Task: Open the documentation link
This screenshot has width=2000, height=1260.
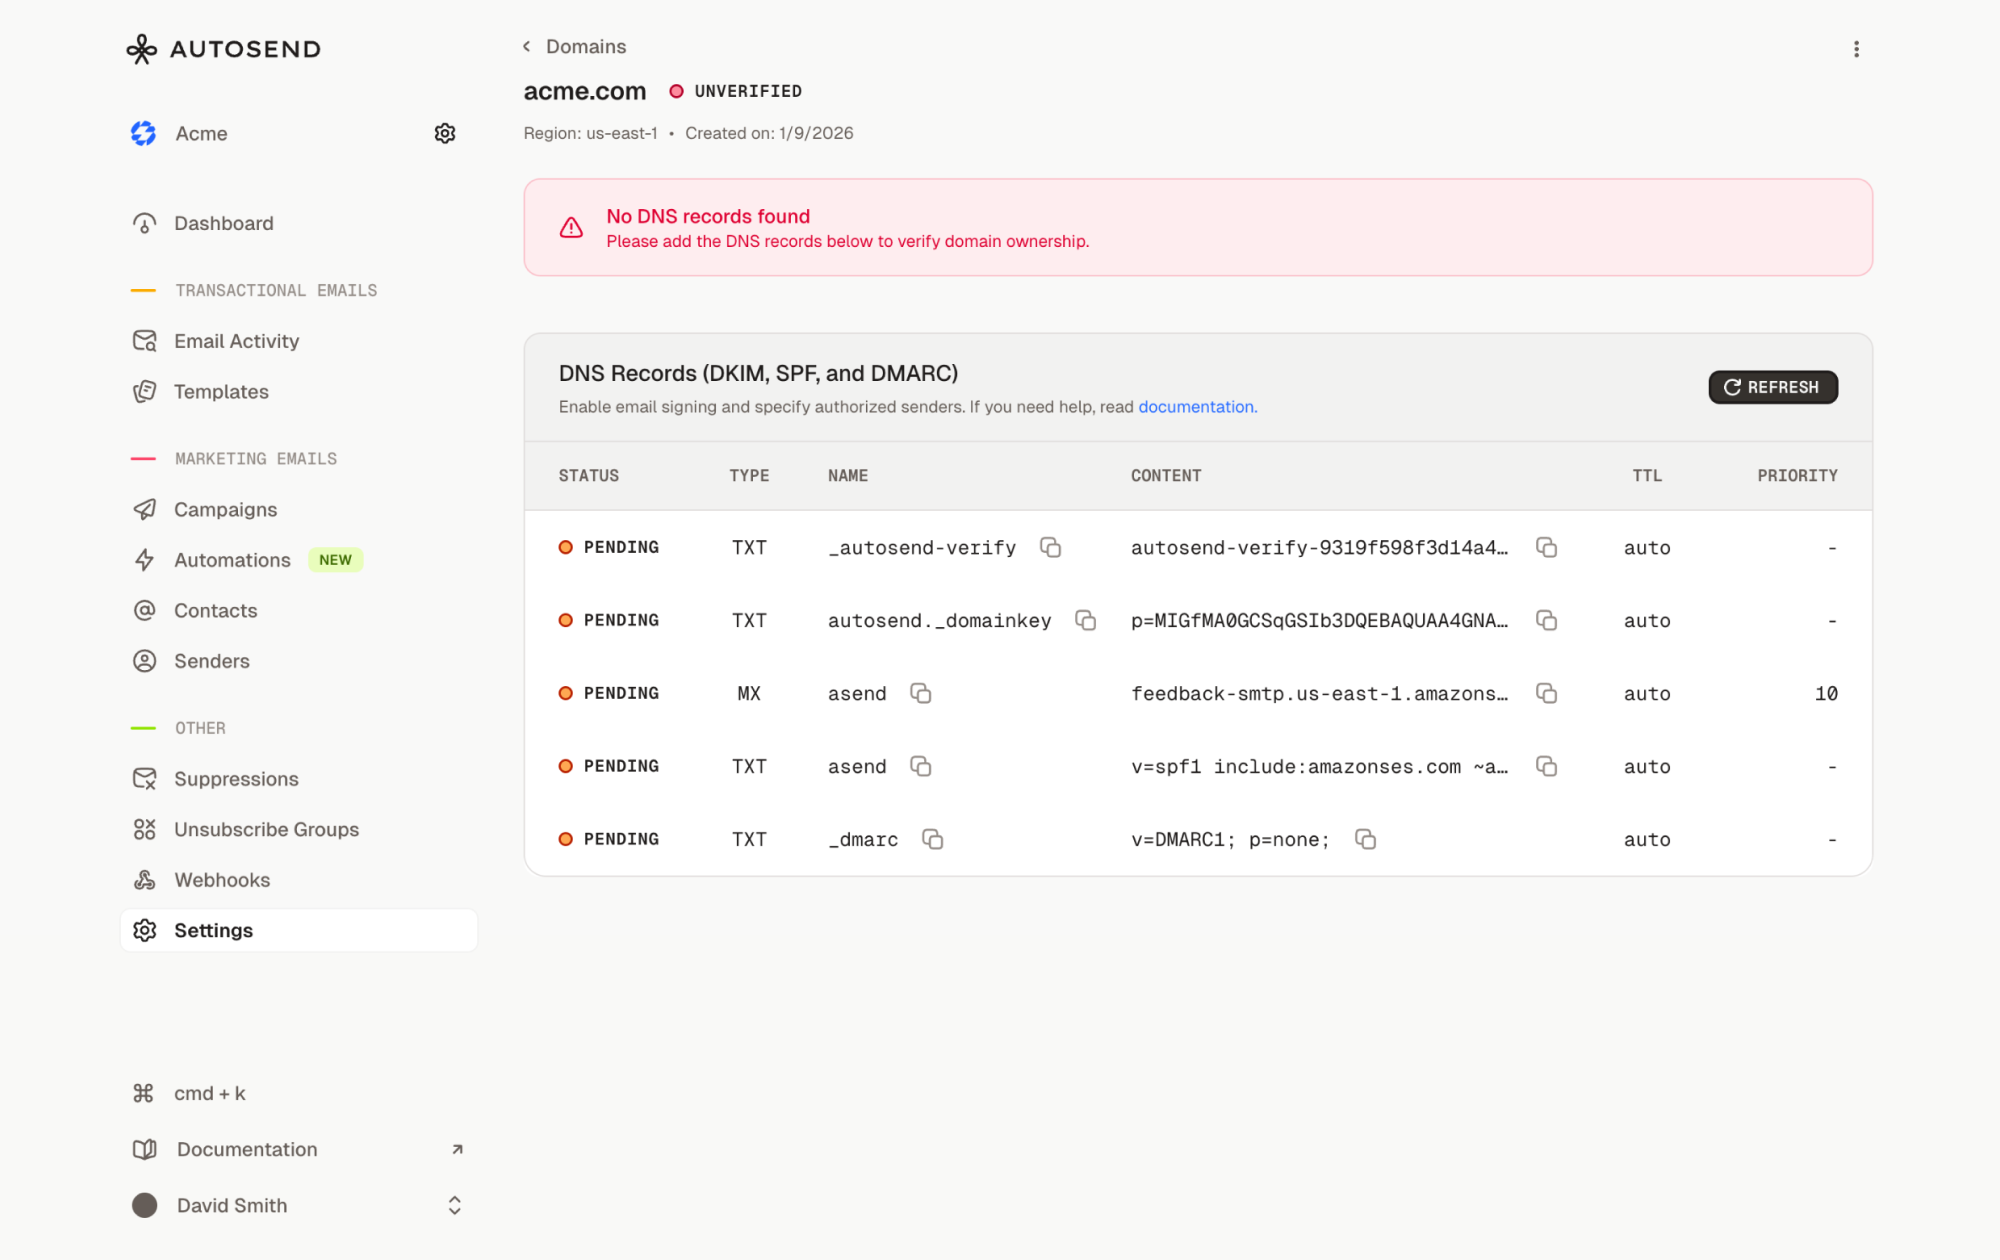Action: 1196,406
